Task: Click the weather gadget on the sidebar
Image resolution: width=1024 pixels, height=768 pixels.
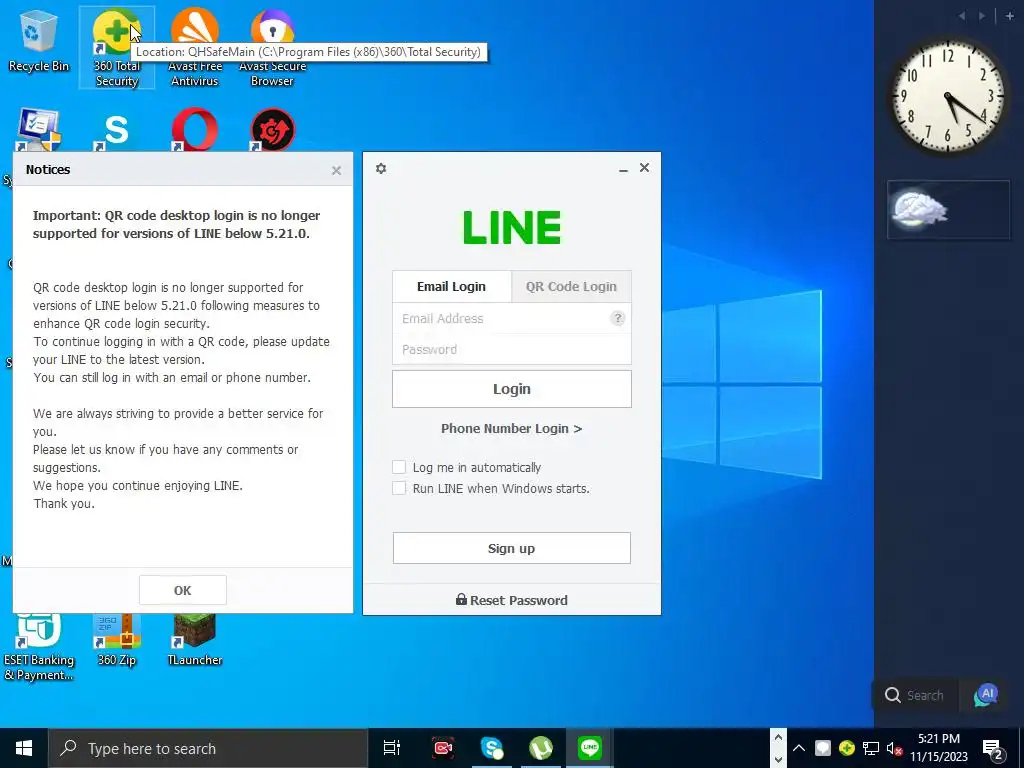Action: [948, 210]
